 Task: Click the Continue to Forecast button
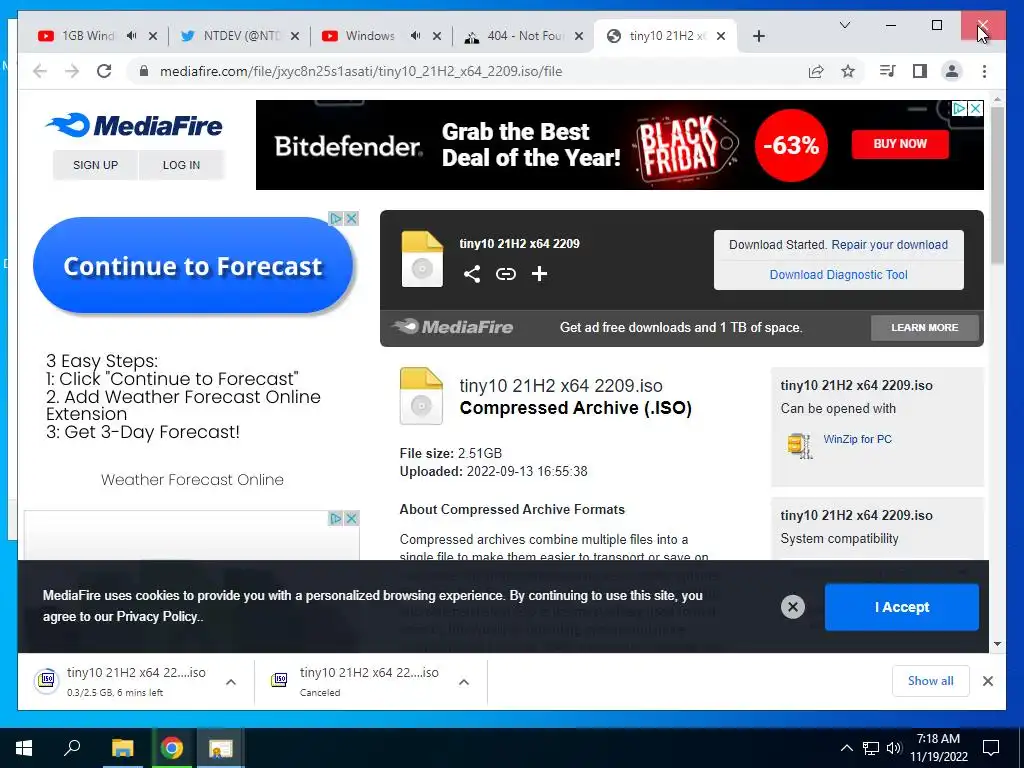pyautogui.click(x=193, y=266)
